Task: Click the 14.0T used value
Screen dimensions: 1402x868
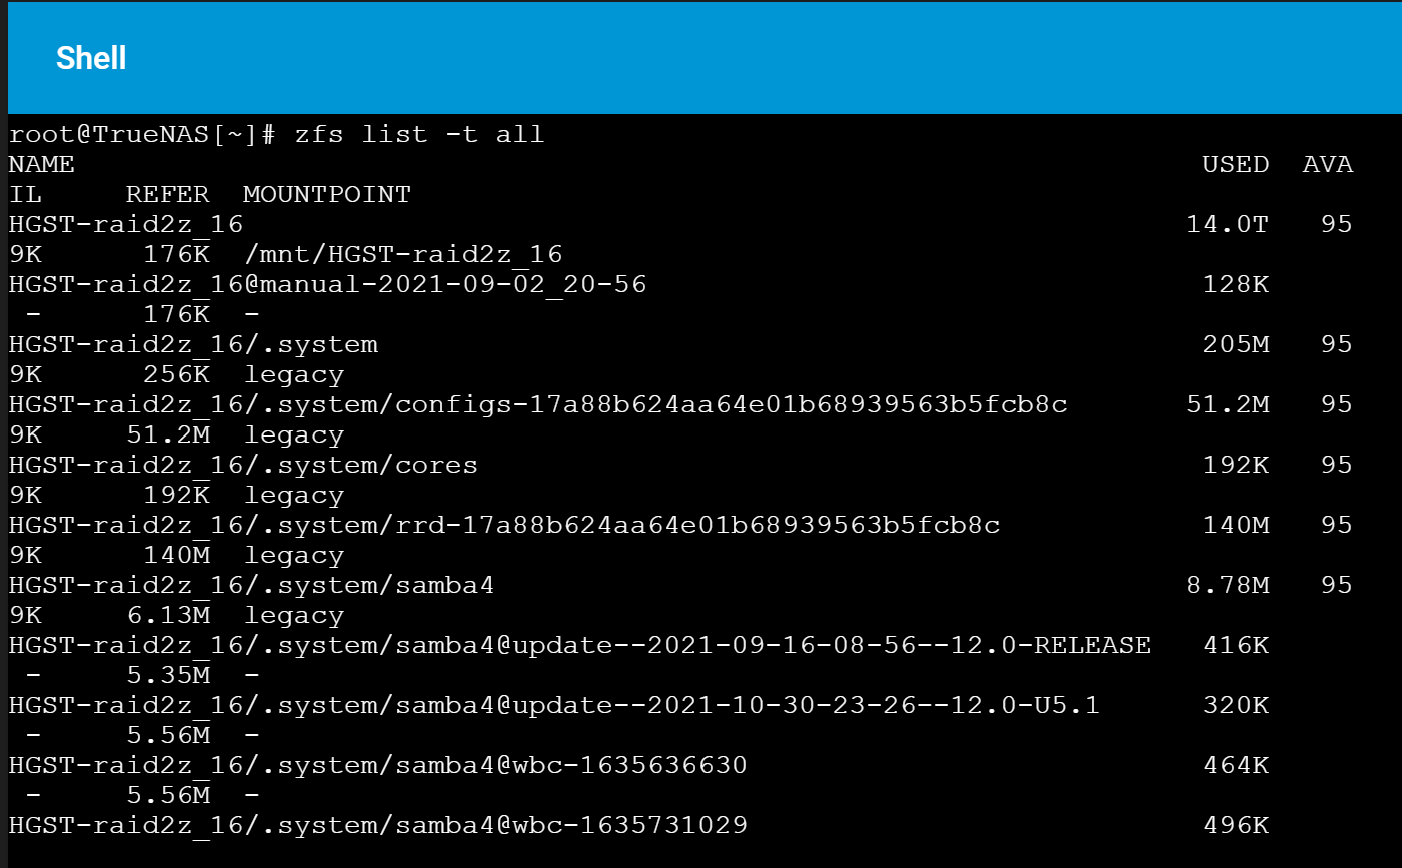Action: click(1228, 224)
